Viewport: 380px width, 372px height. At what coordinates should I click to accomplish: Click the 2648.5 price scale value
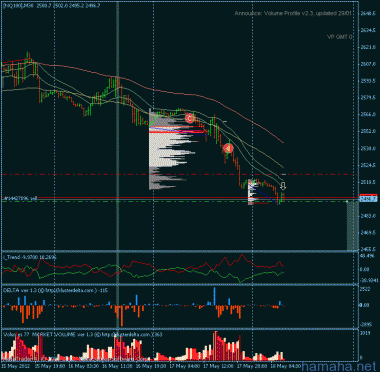pyautogui.click(x=369, y=14)
